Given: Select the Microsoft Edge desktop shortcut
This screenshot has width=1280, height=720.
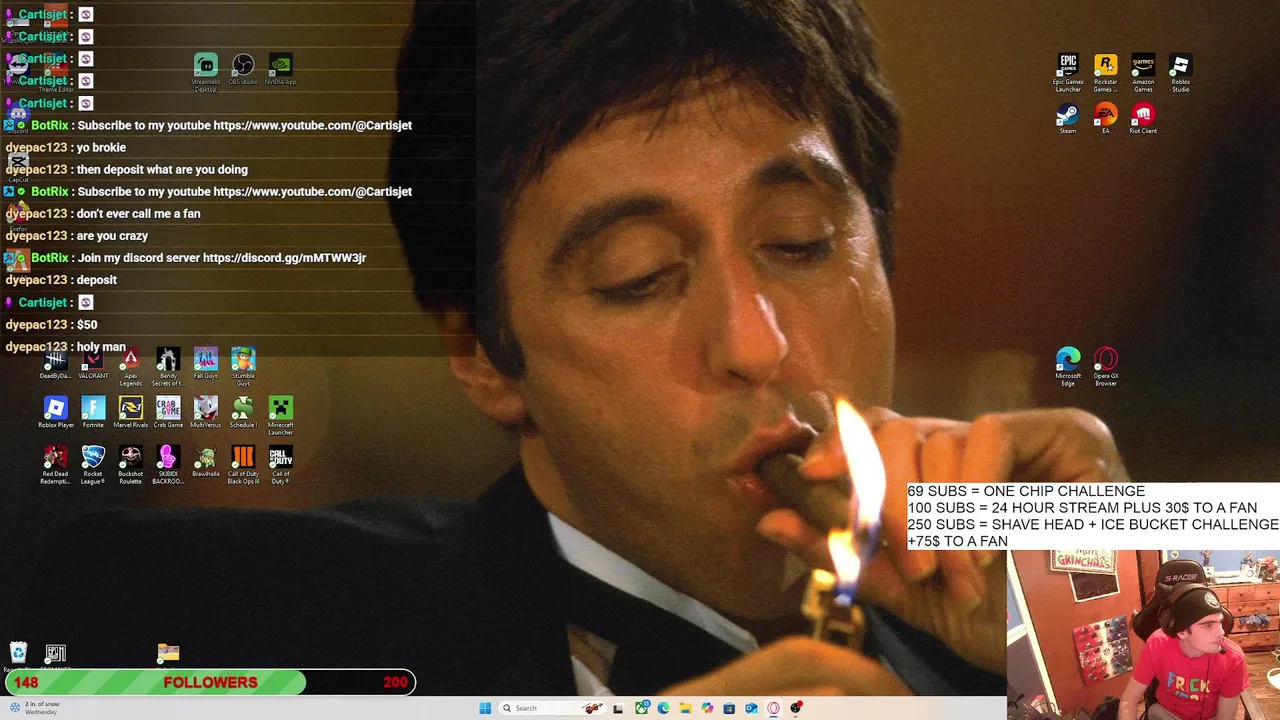Looking at the screenshot, I should point(1068,367).
